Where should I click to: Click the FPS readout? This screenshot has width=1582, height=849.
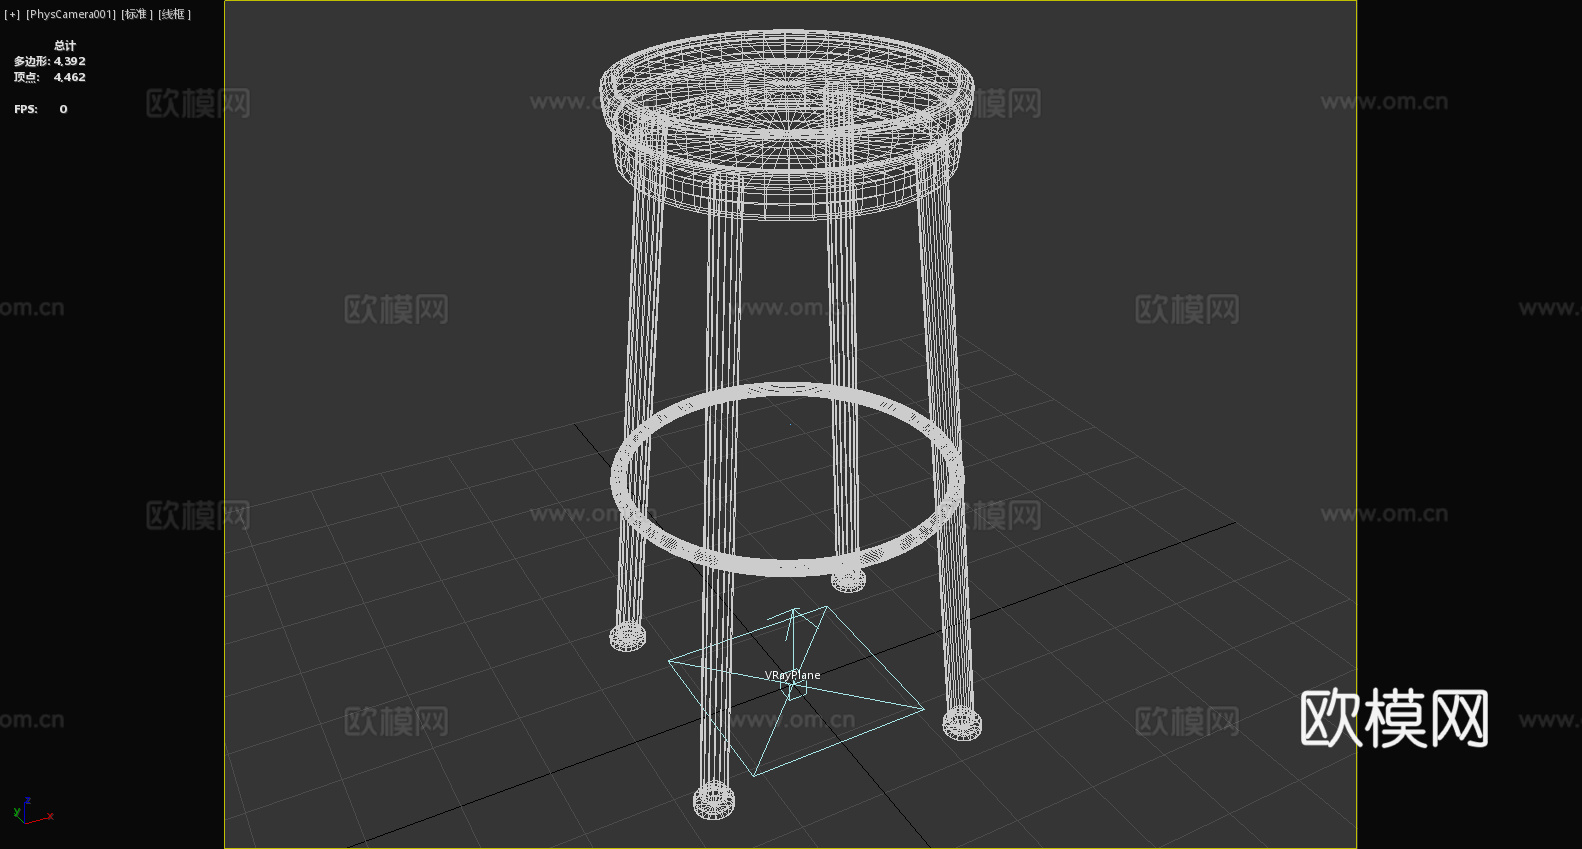point(41,109)
